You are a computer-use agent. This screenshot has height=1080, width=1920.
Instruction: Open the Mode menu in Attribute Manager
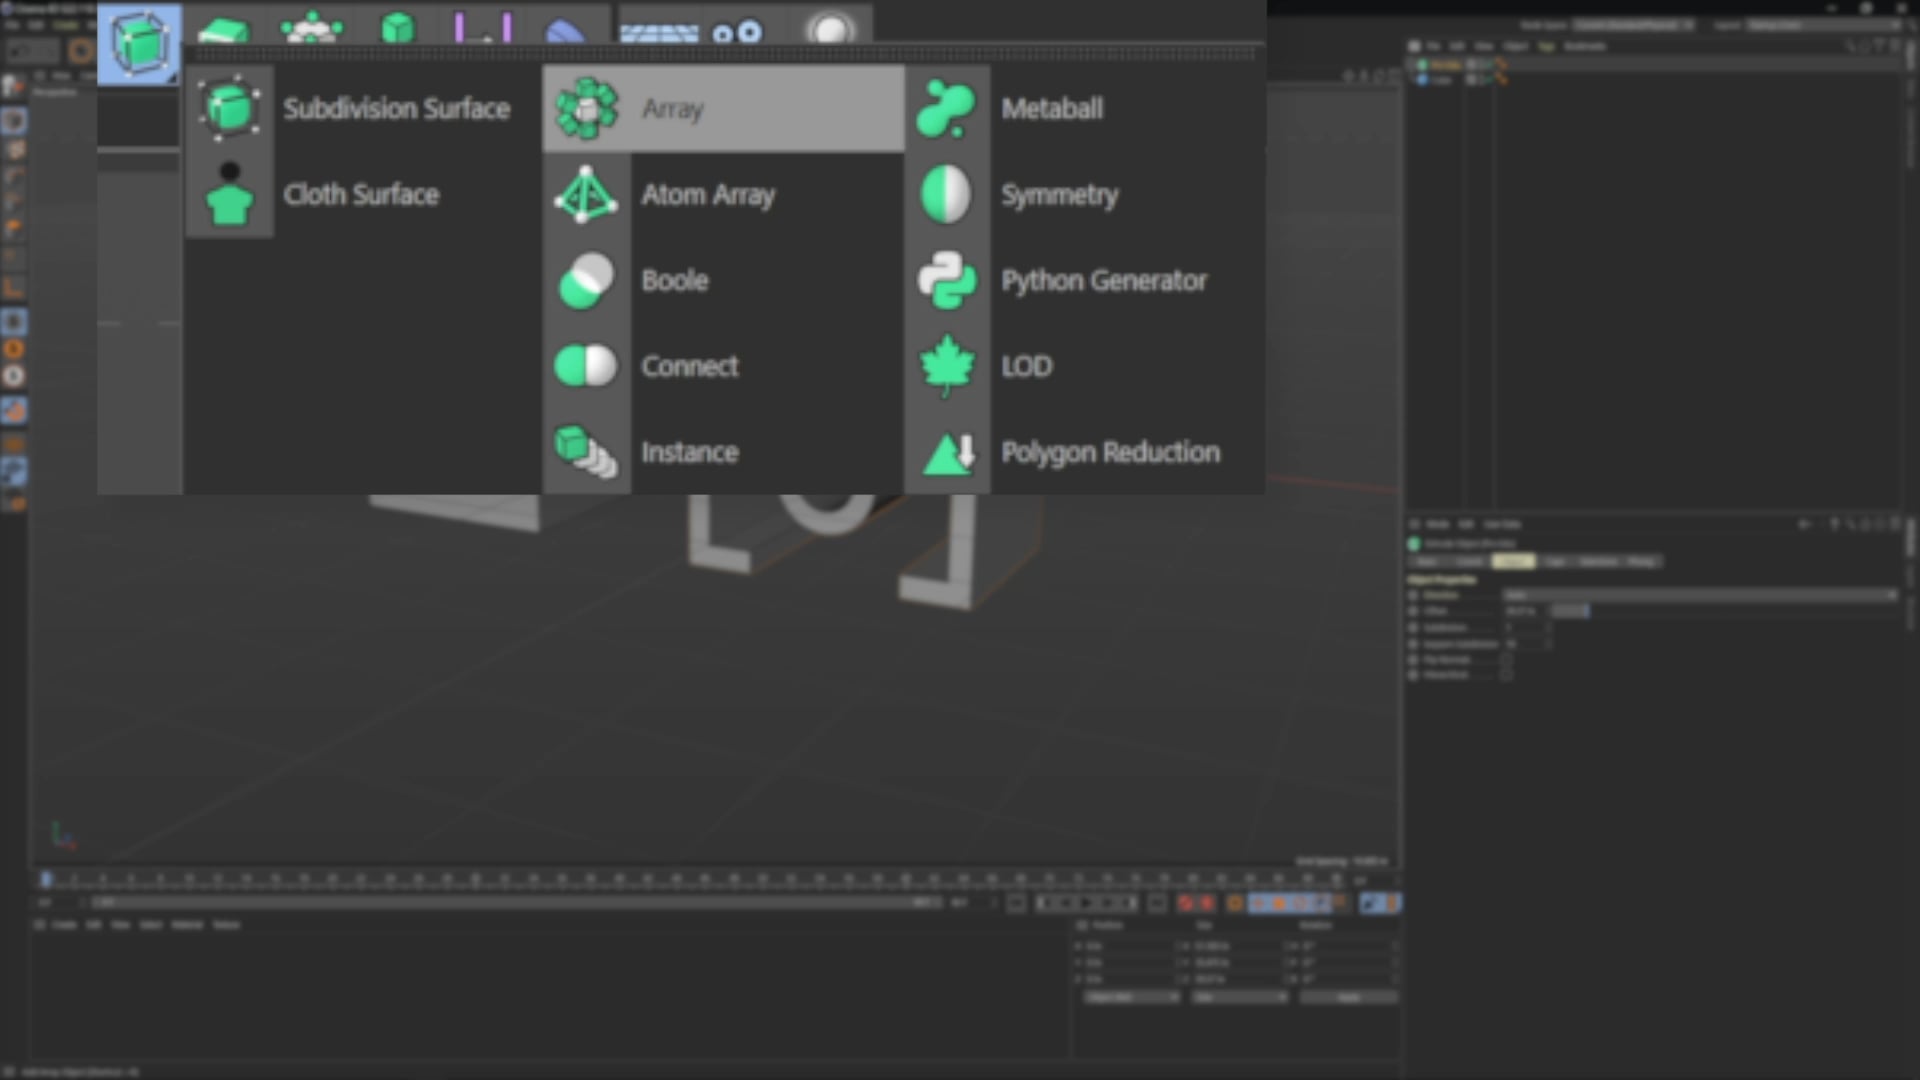pos(1437,524)
